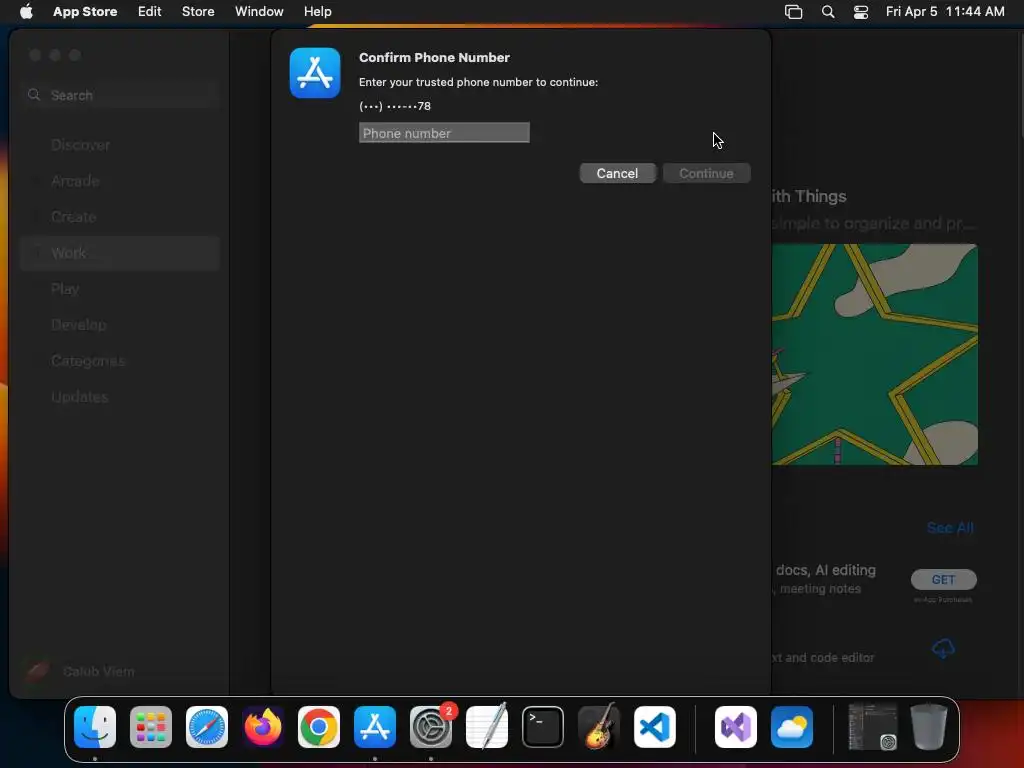The width and height of the screenshot is (1024, 768).
Task: Open System Settings from the Dock
Action: [x=431, y=727]
